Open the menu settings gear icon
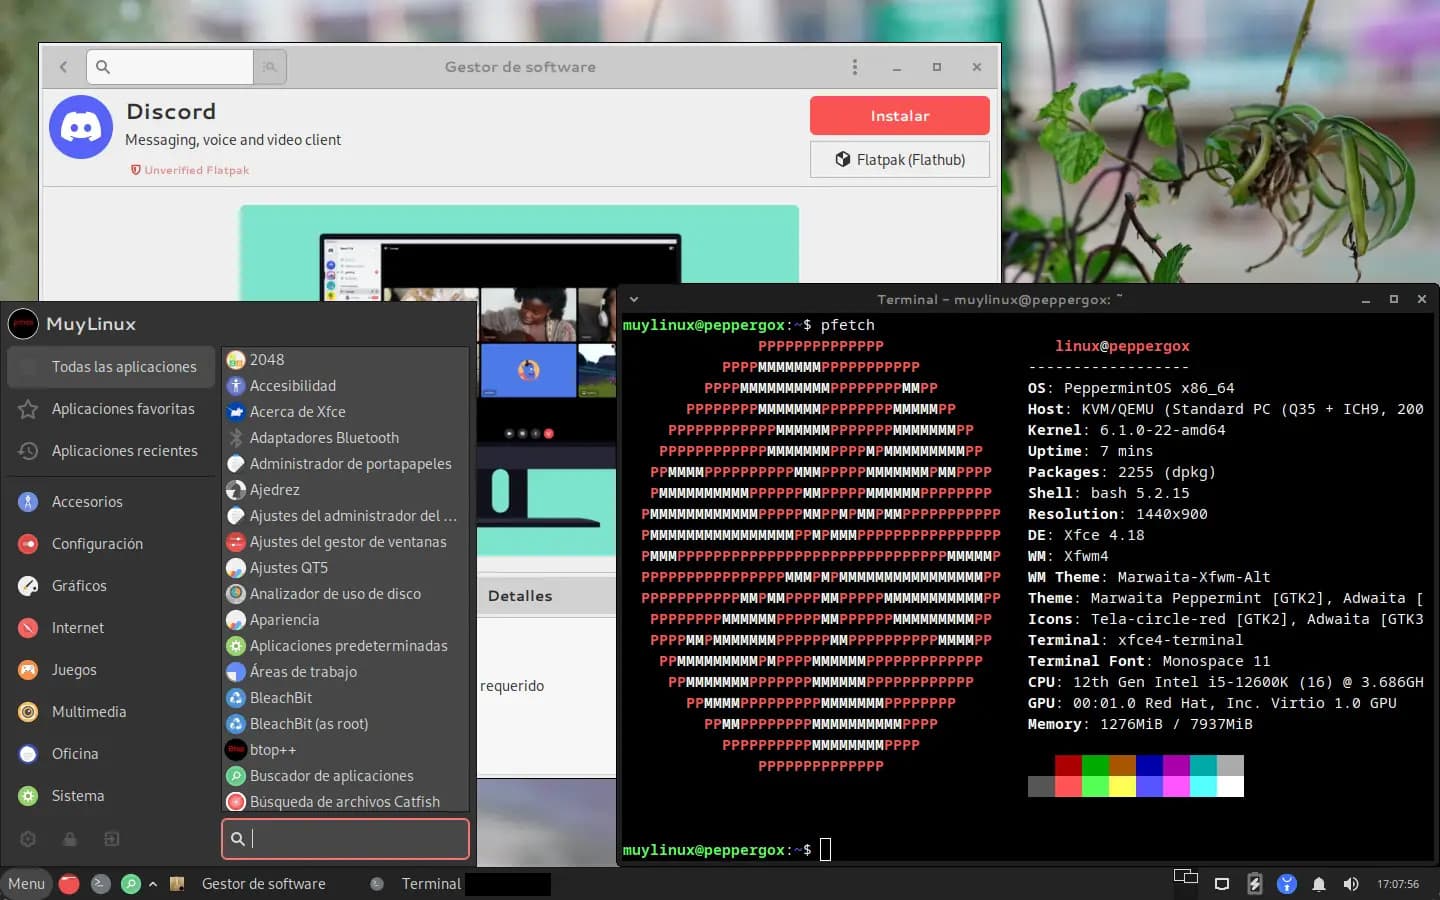 (x=28, y=839)
